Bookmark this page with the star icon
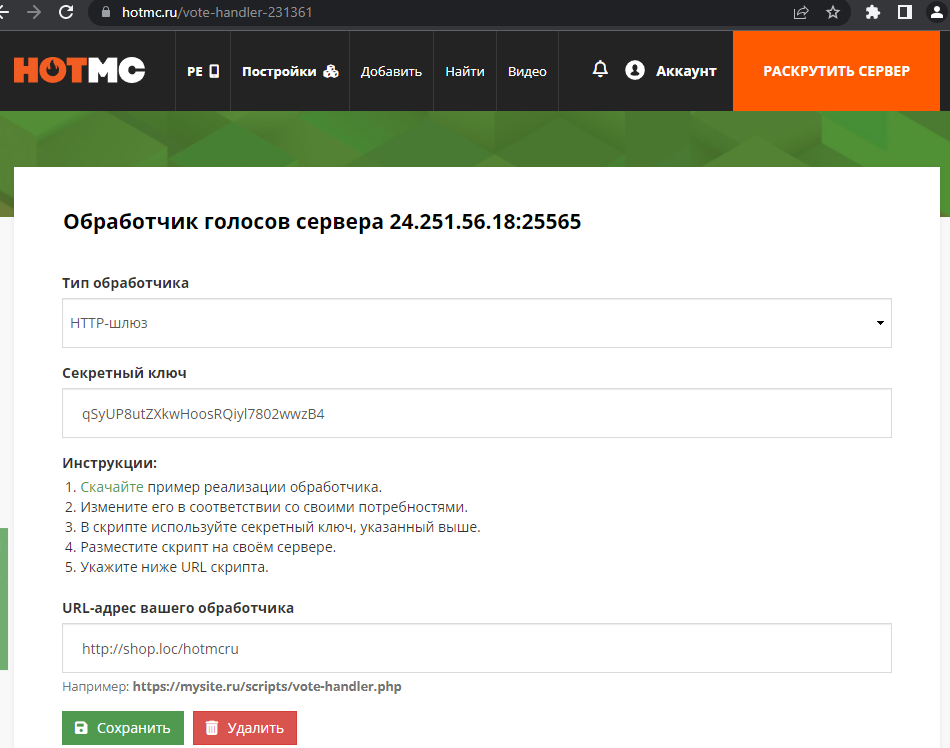 pos(833,13)
